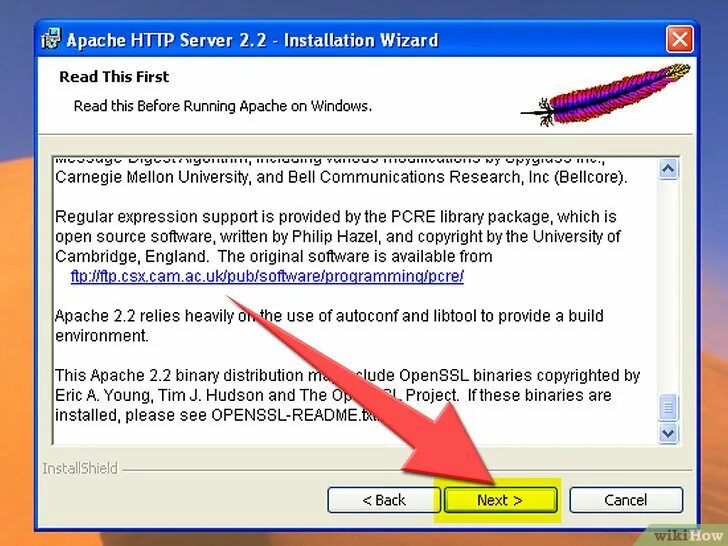Click the Apache feather logo

point(605,95)
